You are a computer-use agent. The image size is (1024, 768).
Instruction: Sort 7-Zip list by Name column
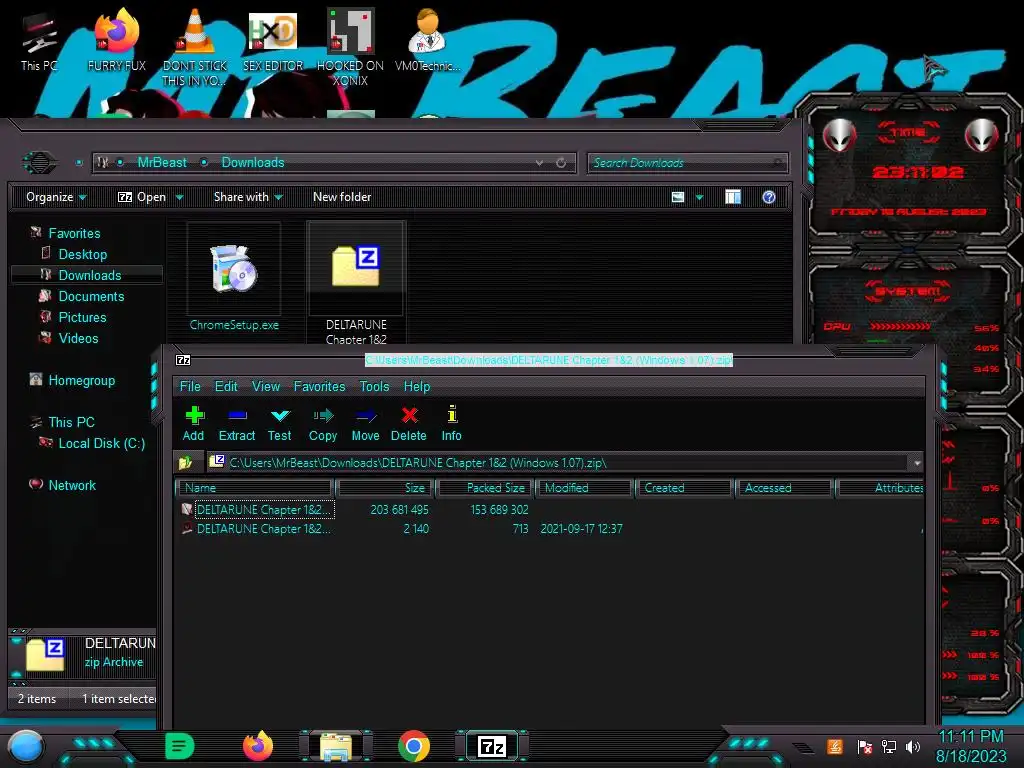point(254,488)
